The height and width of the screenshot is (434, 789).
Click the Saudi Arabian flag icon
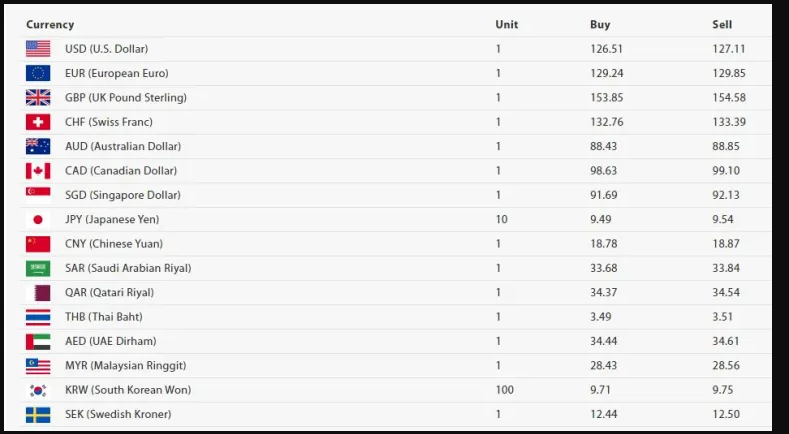(38, 268)
